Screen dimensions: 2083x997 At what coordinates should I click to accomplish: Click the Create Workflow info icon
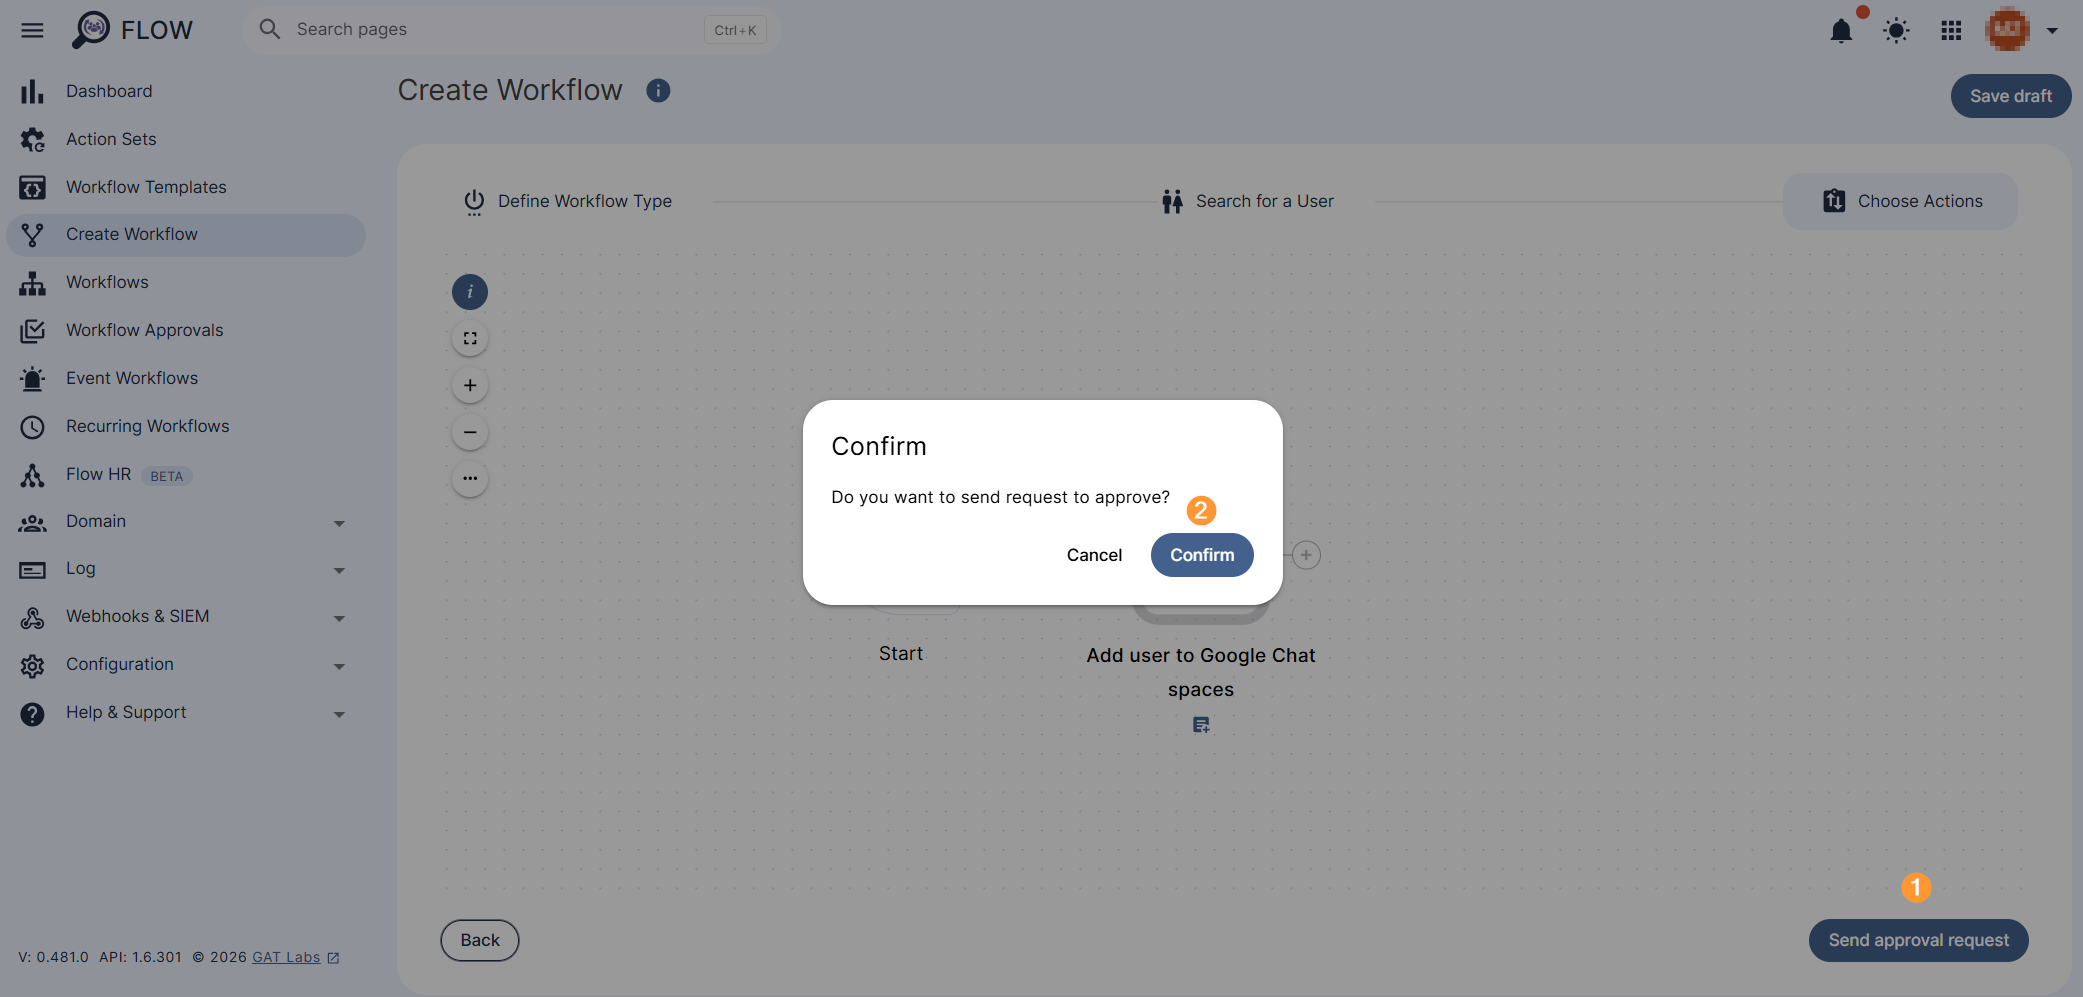658,91
